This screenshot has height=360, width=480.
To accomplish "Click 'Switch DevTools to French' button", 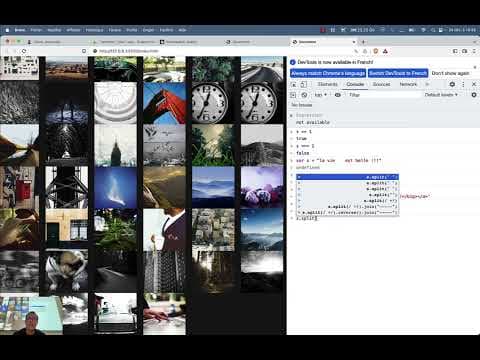I will (x=398, y=73).
